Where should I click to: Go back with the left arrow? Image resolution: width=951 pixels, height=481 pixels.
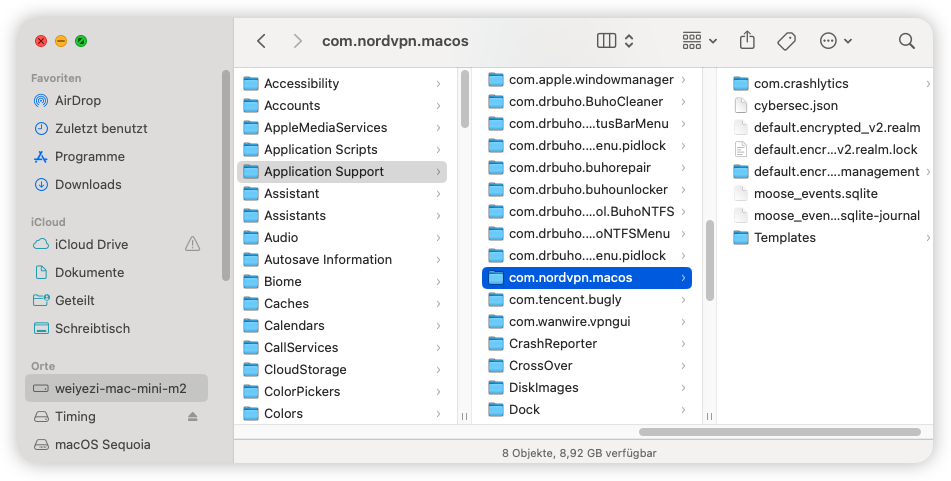click(x=261, y=41)
